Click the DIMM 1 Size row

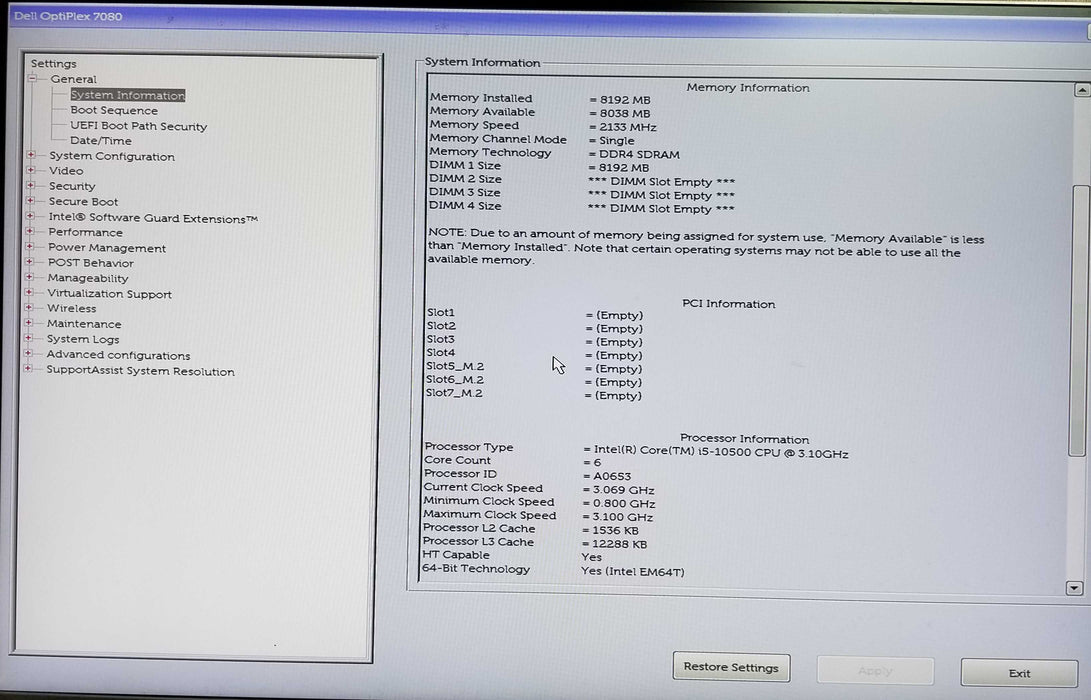pyautogui.click(x=539, y=167)
